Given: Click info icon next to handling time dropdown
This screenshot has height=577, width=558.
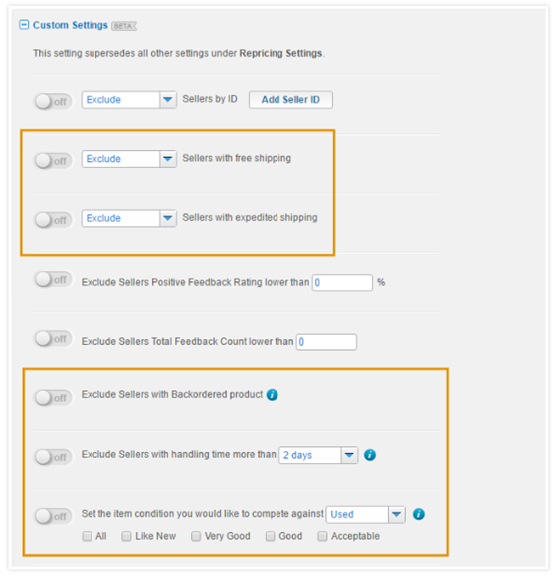Looking at the screenshot, I should coord(370,455).
